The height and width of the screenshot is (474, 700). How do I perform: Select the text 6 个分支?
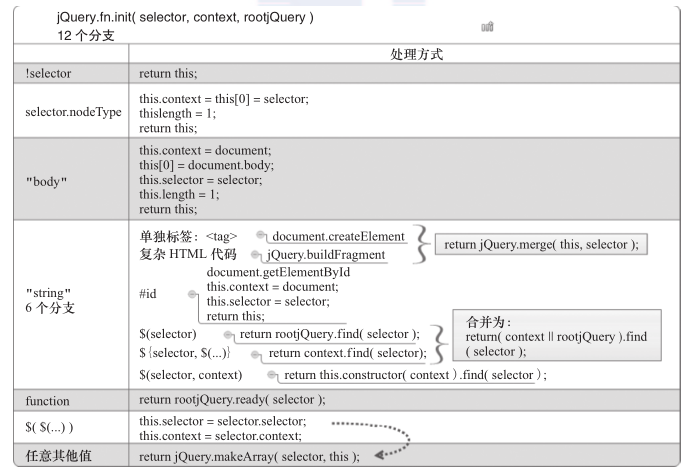pos(50,308)
